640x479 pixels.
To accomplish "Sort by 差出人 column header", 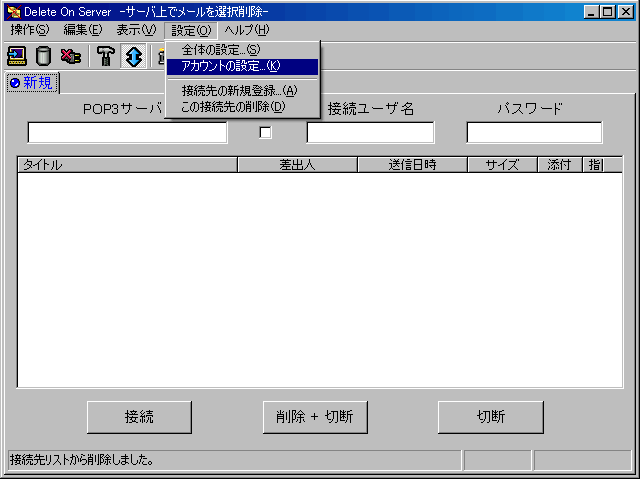I will pos(297,165).
